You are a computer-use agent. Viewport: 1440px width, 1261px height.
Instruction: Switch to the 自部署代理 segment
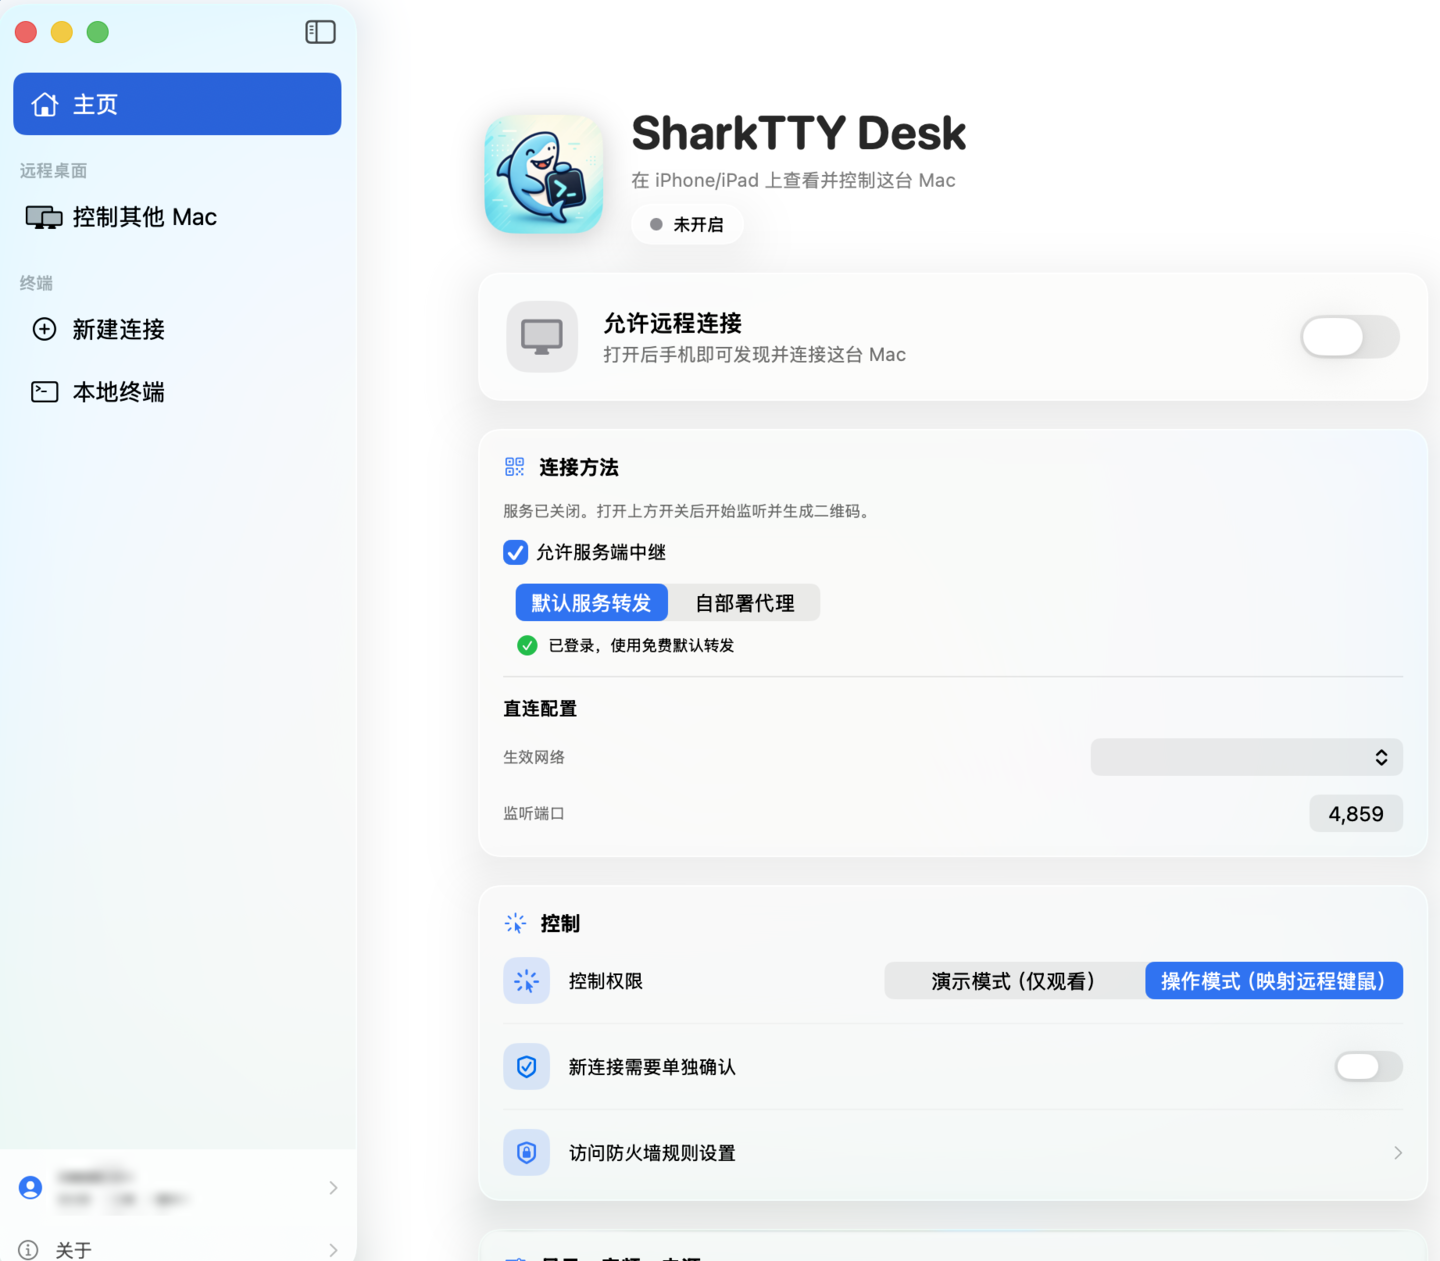[745, 603]
